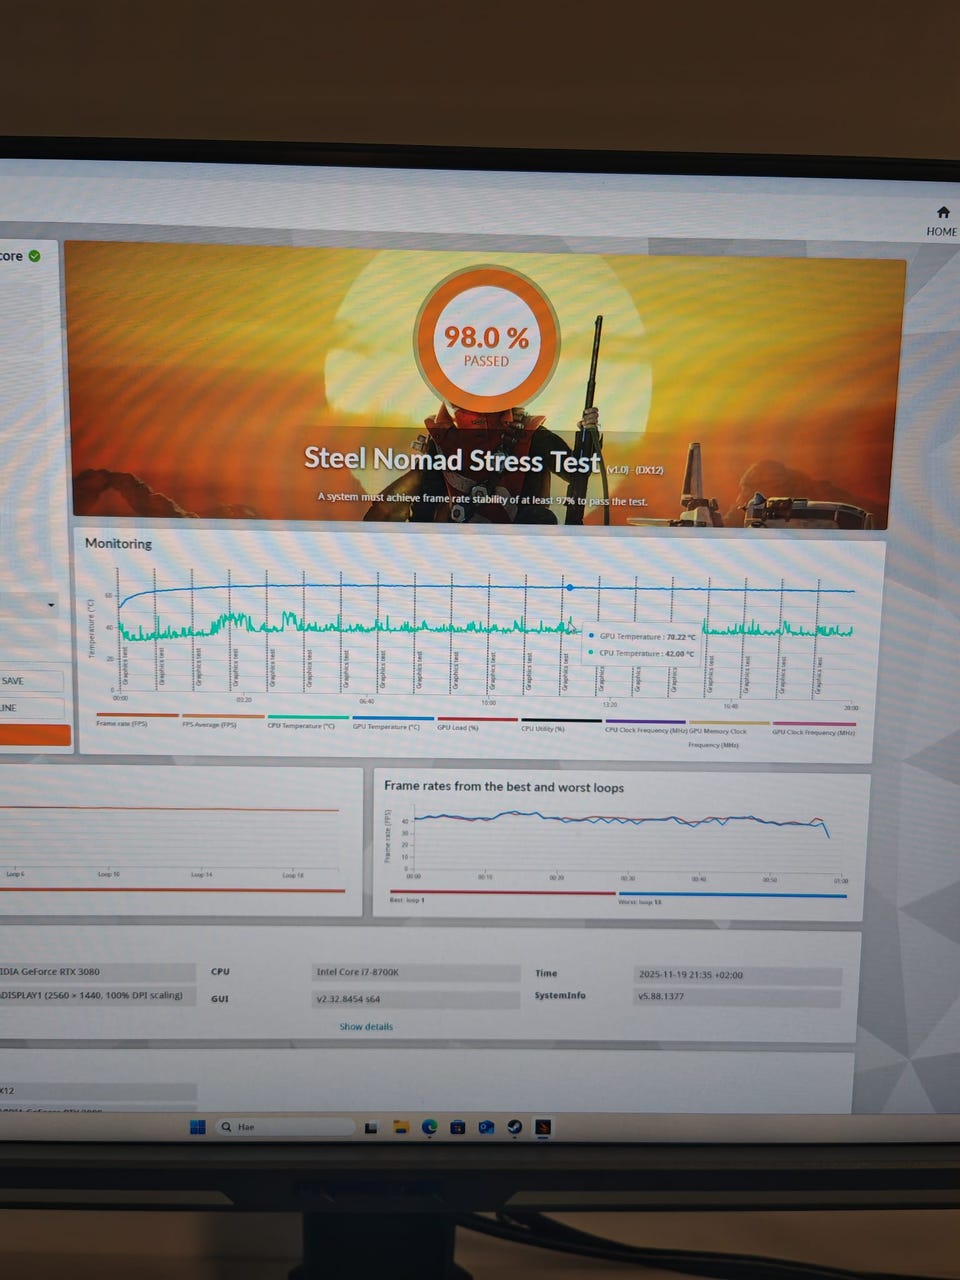Open Microsoft Edge from the taskbar
This screenshot has height=1280, width=960.
[x=429, y=1127]
